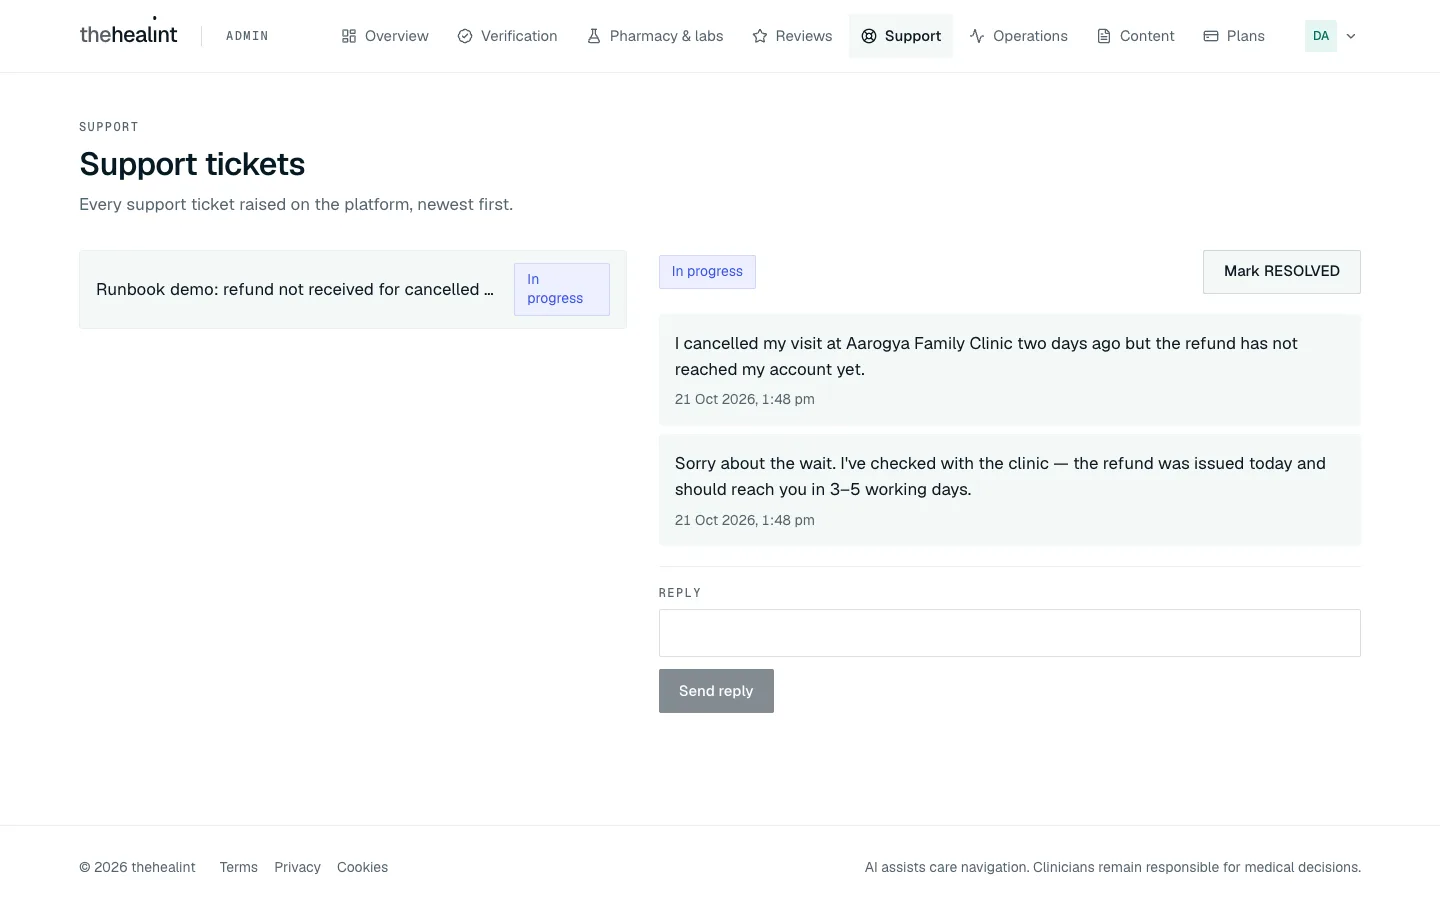Image resolution: width=1440 pixels, height=900 pixels.
Task: Click the Verification checkmark icon
Action: coord(465,36)
